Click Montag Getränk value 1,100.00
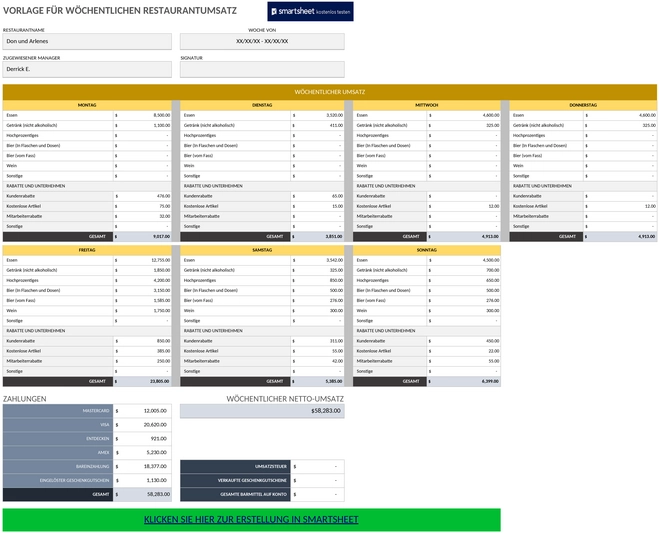The width and height of the screenshot is (659, 533). [x=142, y=125]
